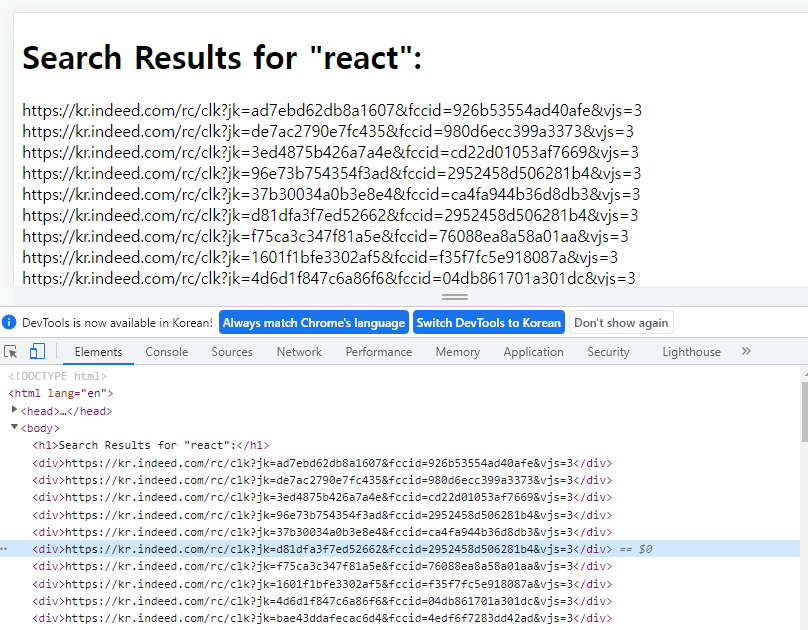Image resolution: width=808 pixels, height=630 pixels.
Task: Select div node with jk=37b30034a0b3e8e4
Action: 322,532
